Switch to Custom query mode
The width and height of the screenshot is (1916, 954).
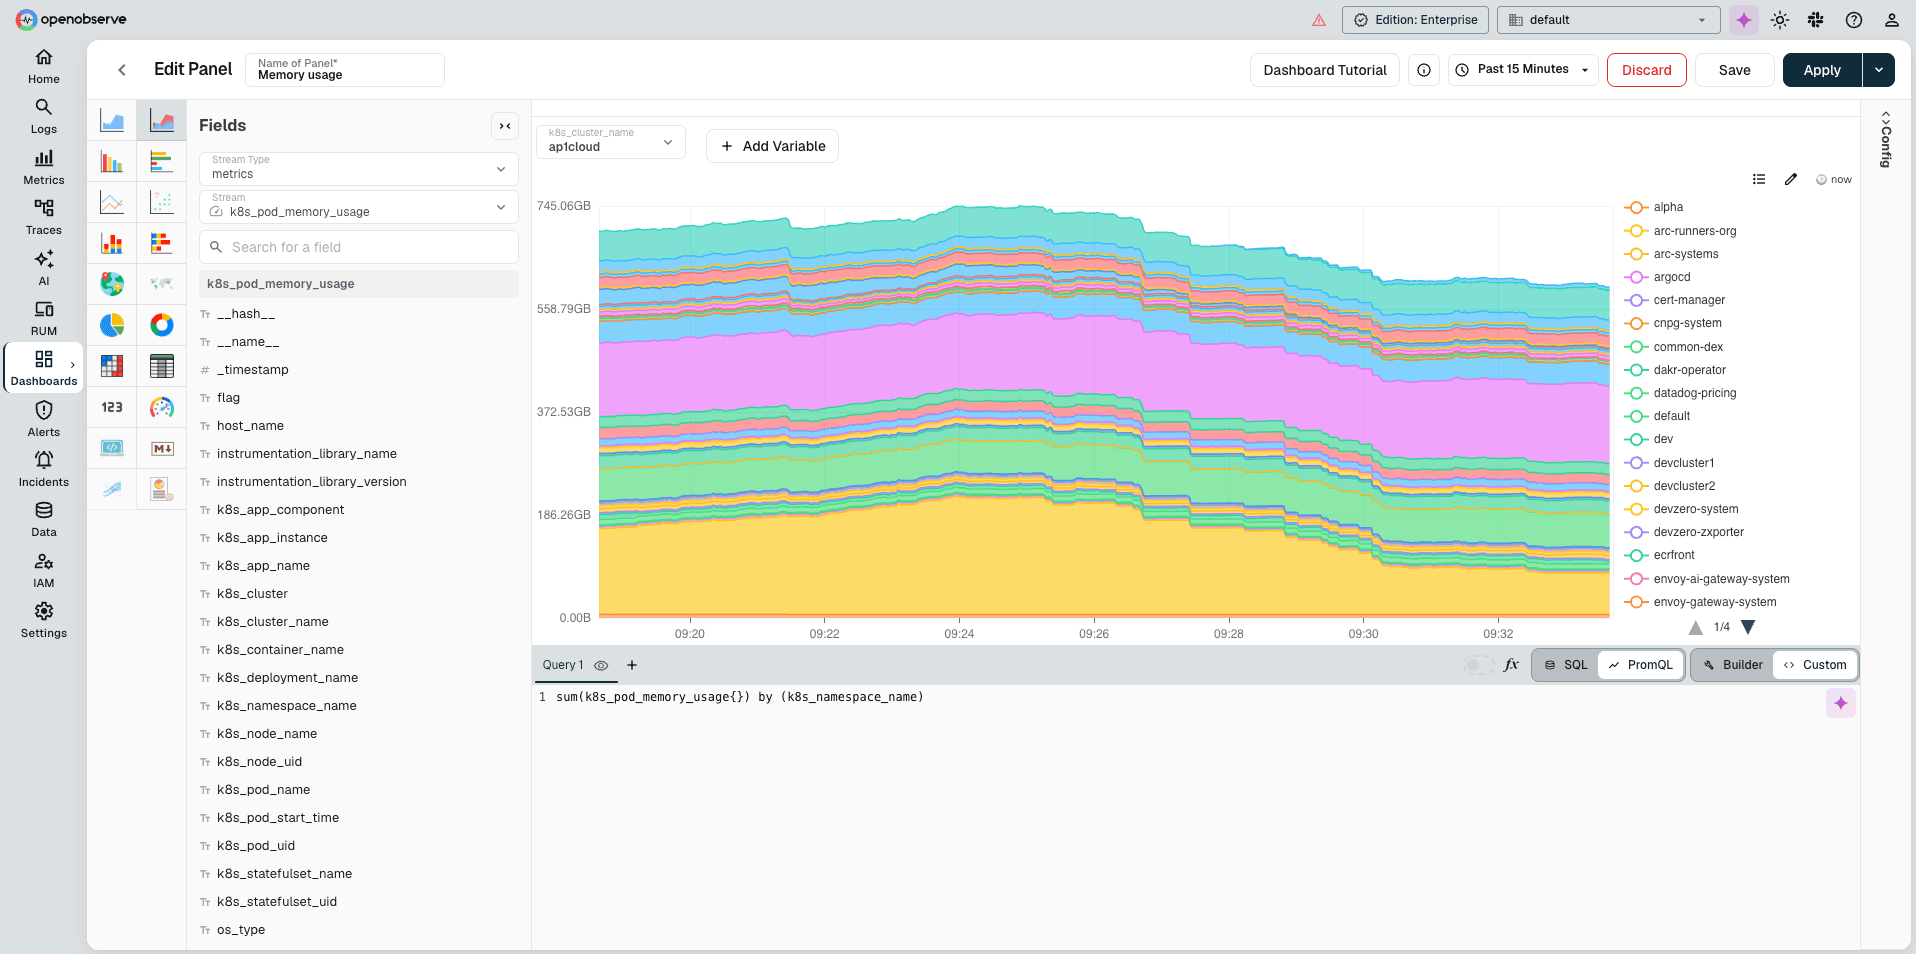tap(1815, 665)
